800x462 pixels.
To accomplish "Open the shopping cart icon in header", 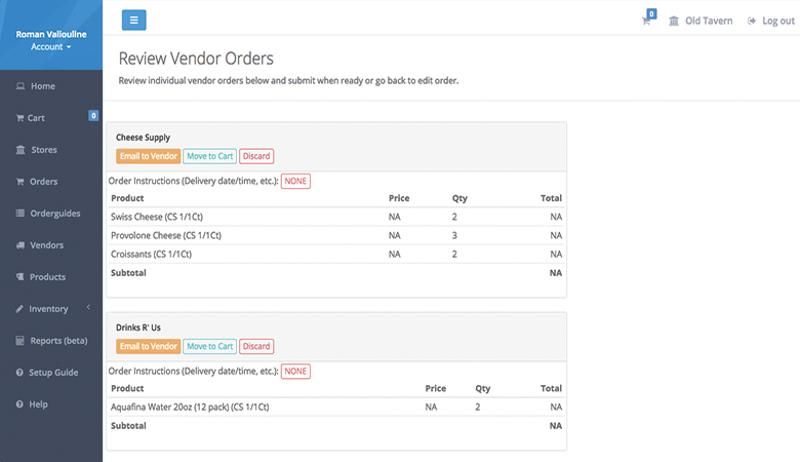I will (647, 21).
